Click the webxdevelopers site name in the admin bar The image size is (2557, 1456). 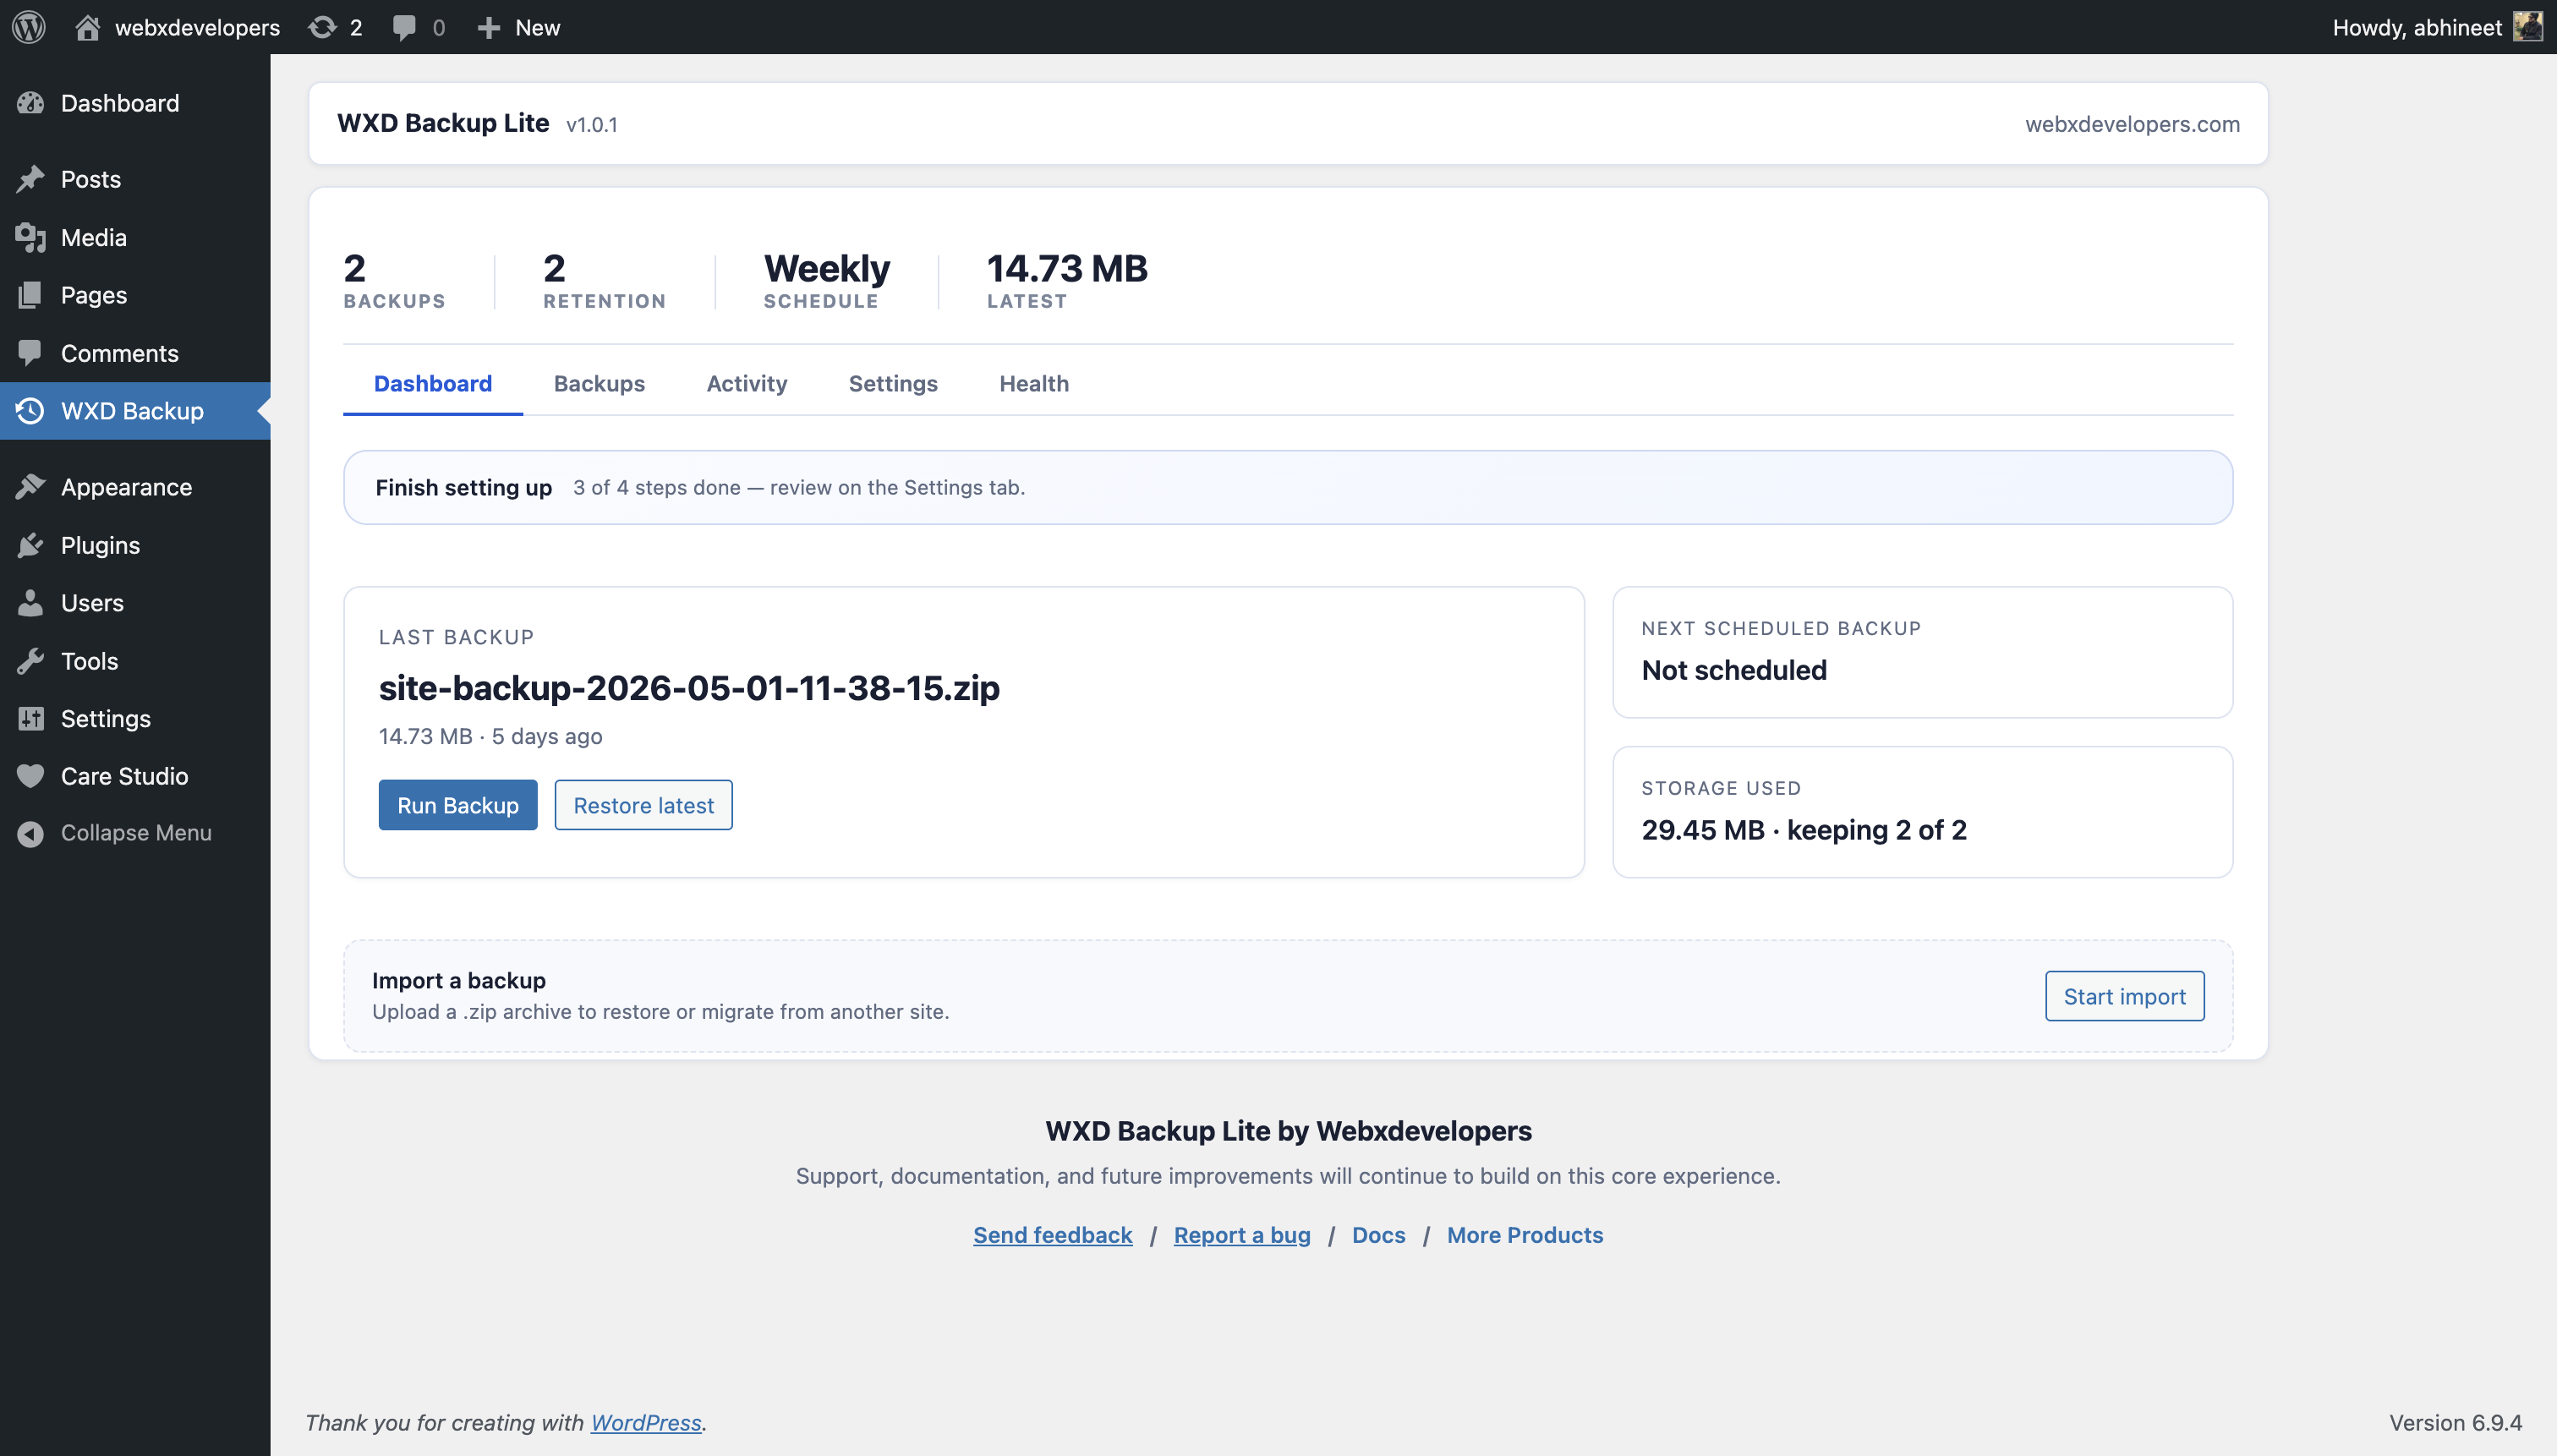click(197, 27)
